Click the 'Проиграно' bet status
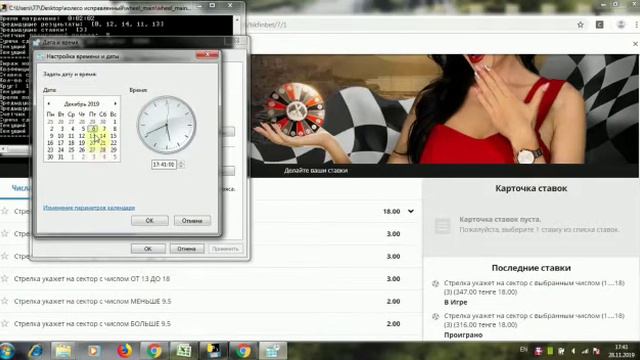 point(463,335)
